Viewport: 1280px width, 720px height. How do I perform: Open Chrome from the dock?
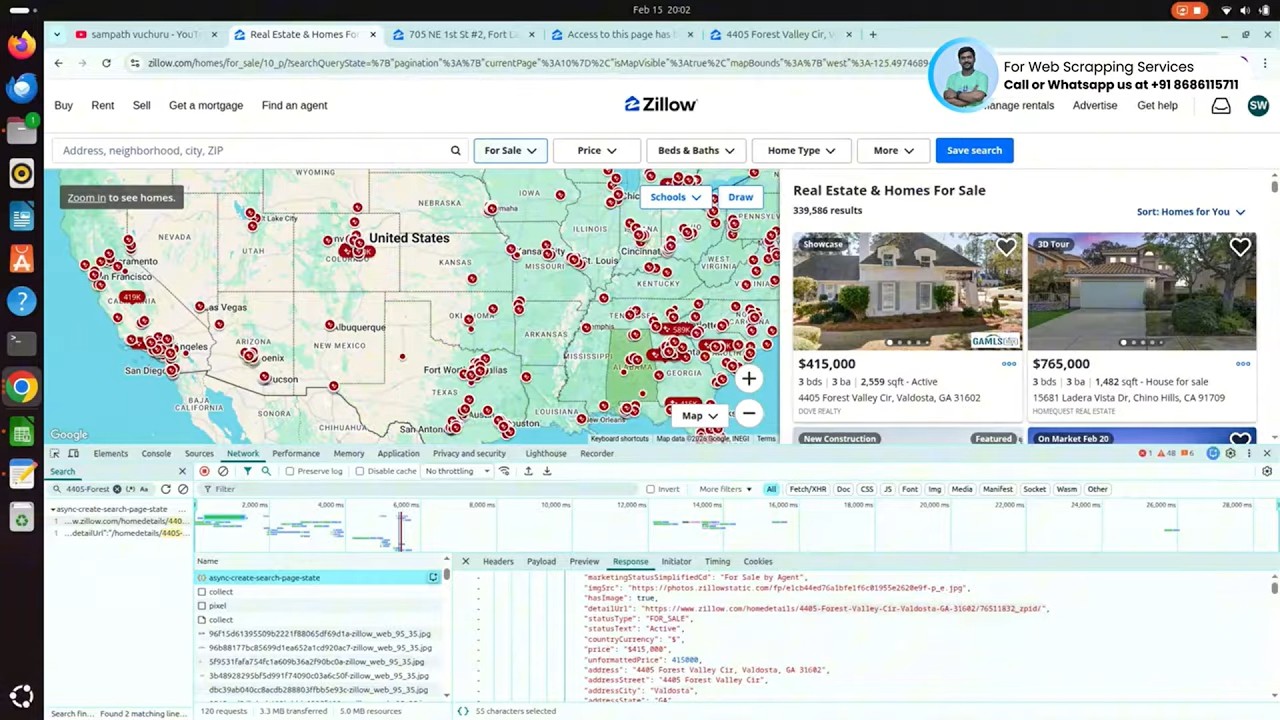coord(21,387)
